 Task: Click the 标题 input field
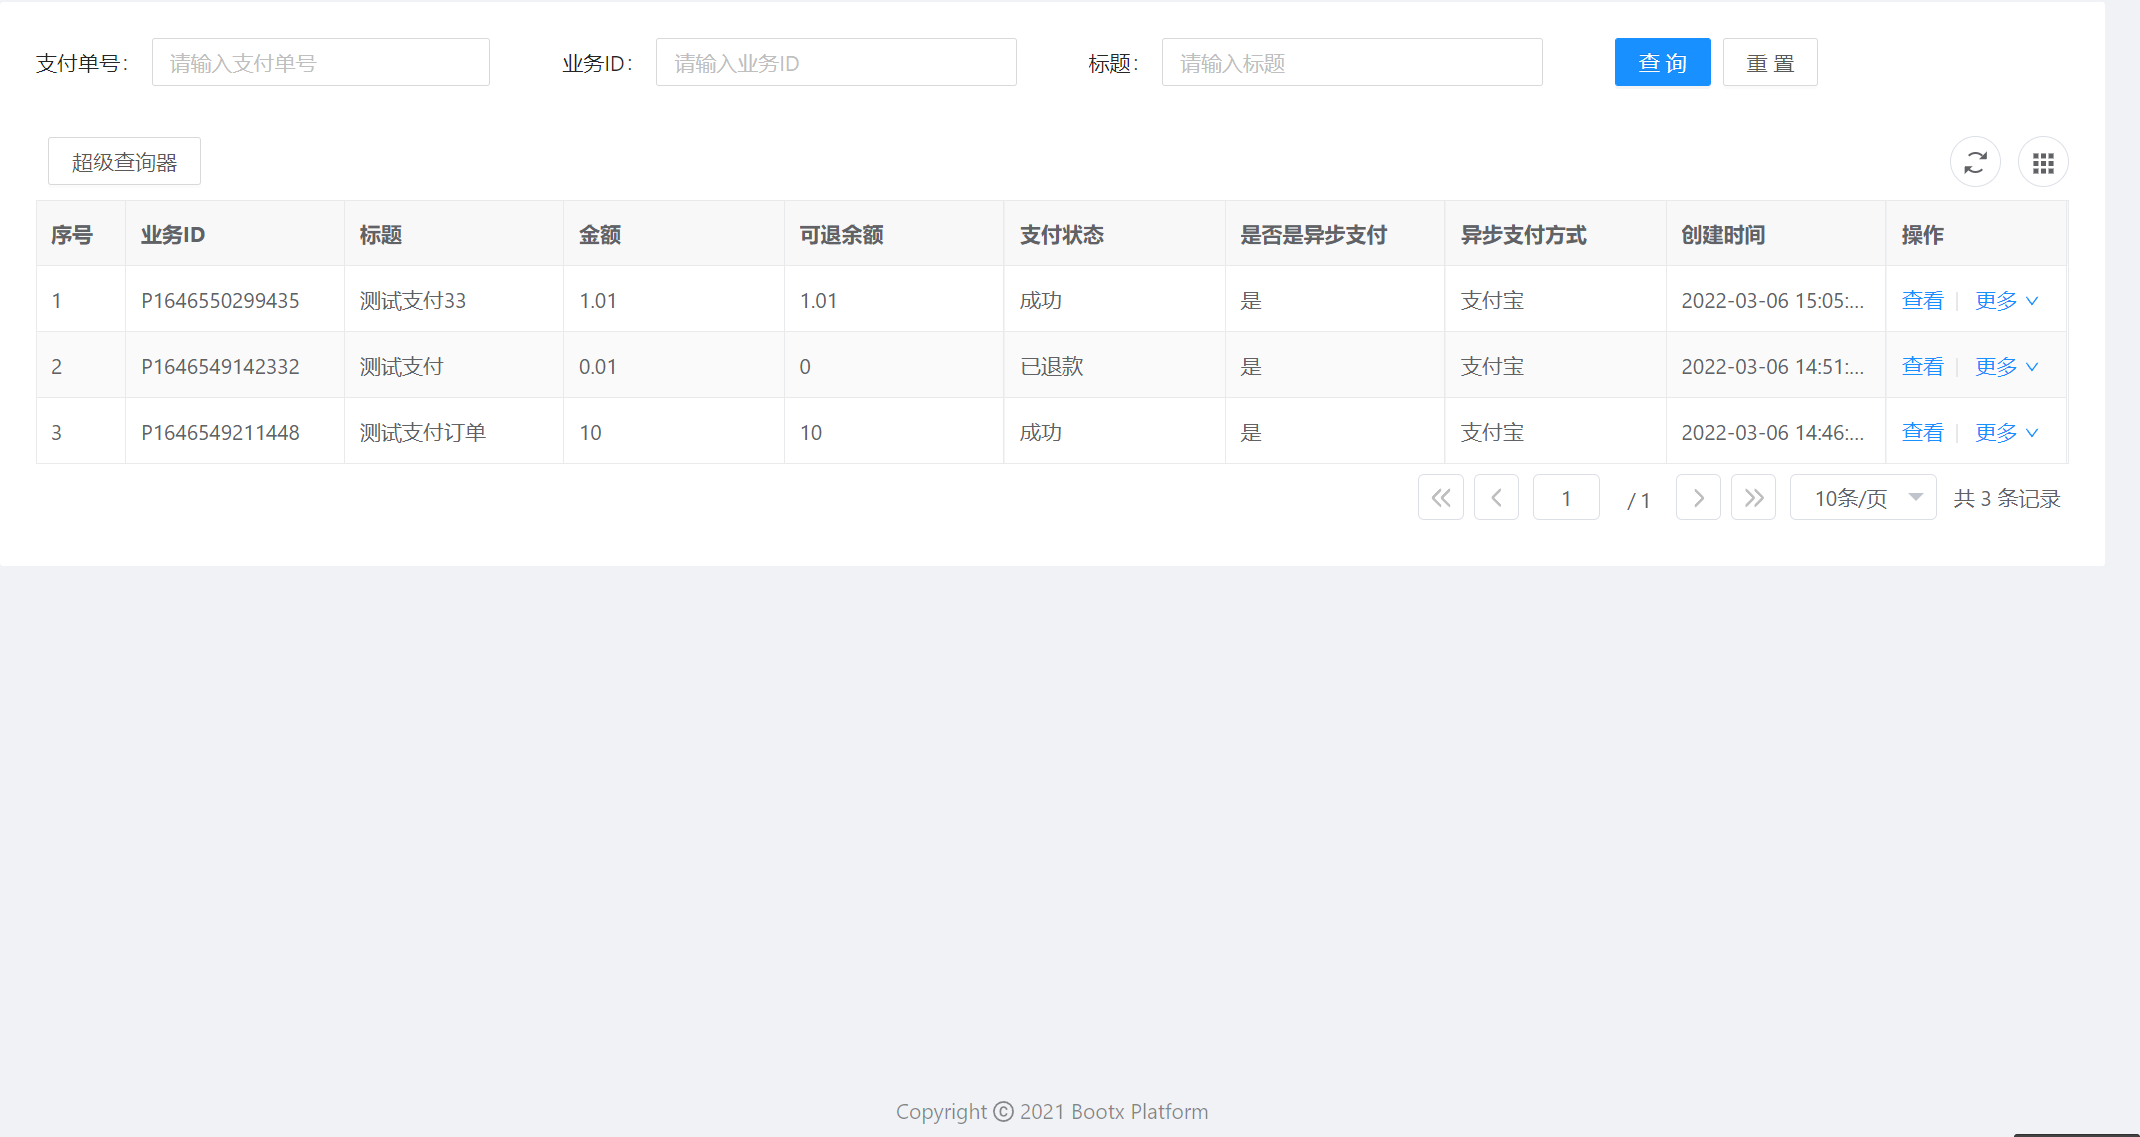1352,61
